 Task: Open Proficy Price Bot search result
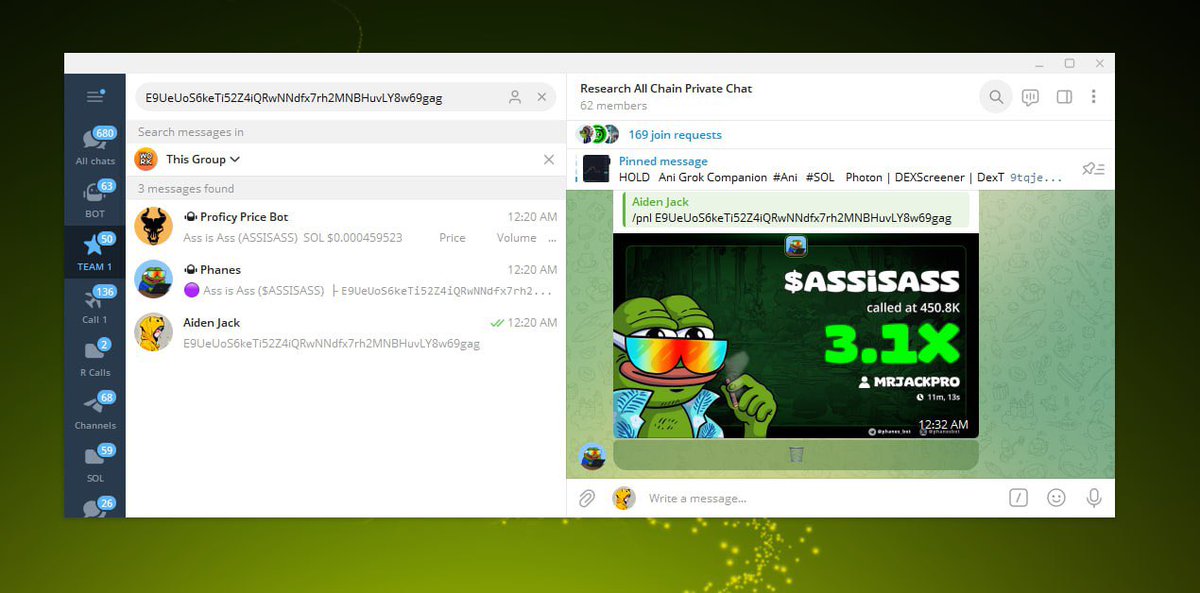coord(346,226)
